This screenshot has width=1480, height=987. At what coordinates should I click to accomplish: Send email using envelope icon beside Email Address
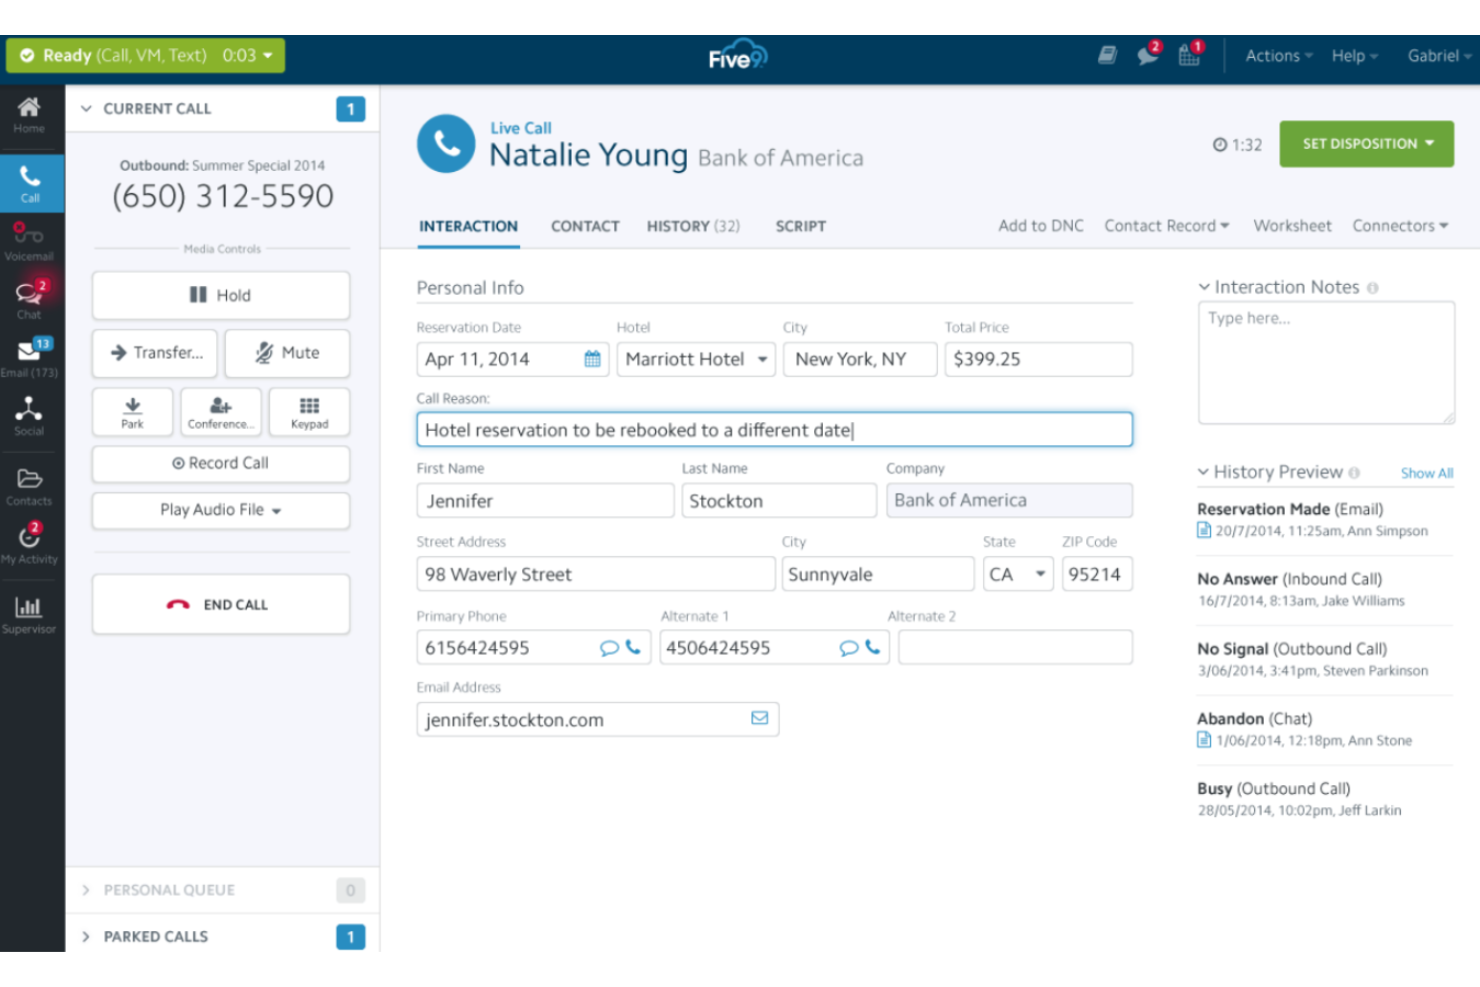point(759,719)
